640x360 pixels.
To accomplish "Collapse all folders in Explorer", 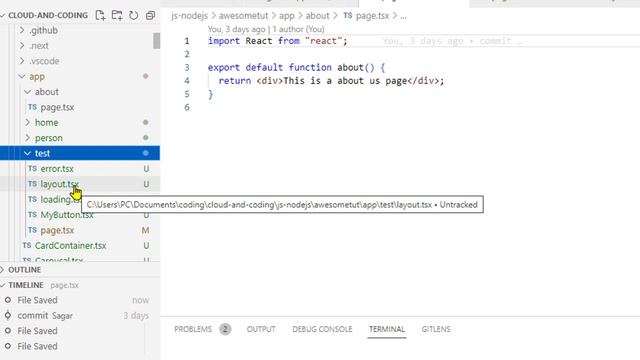I will 150,16.
